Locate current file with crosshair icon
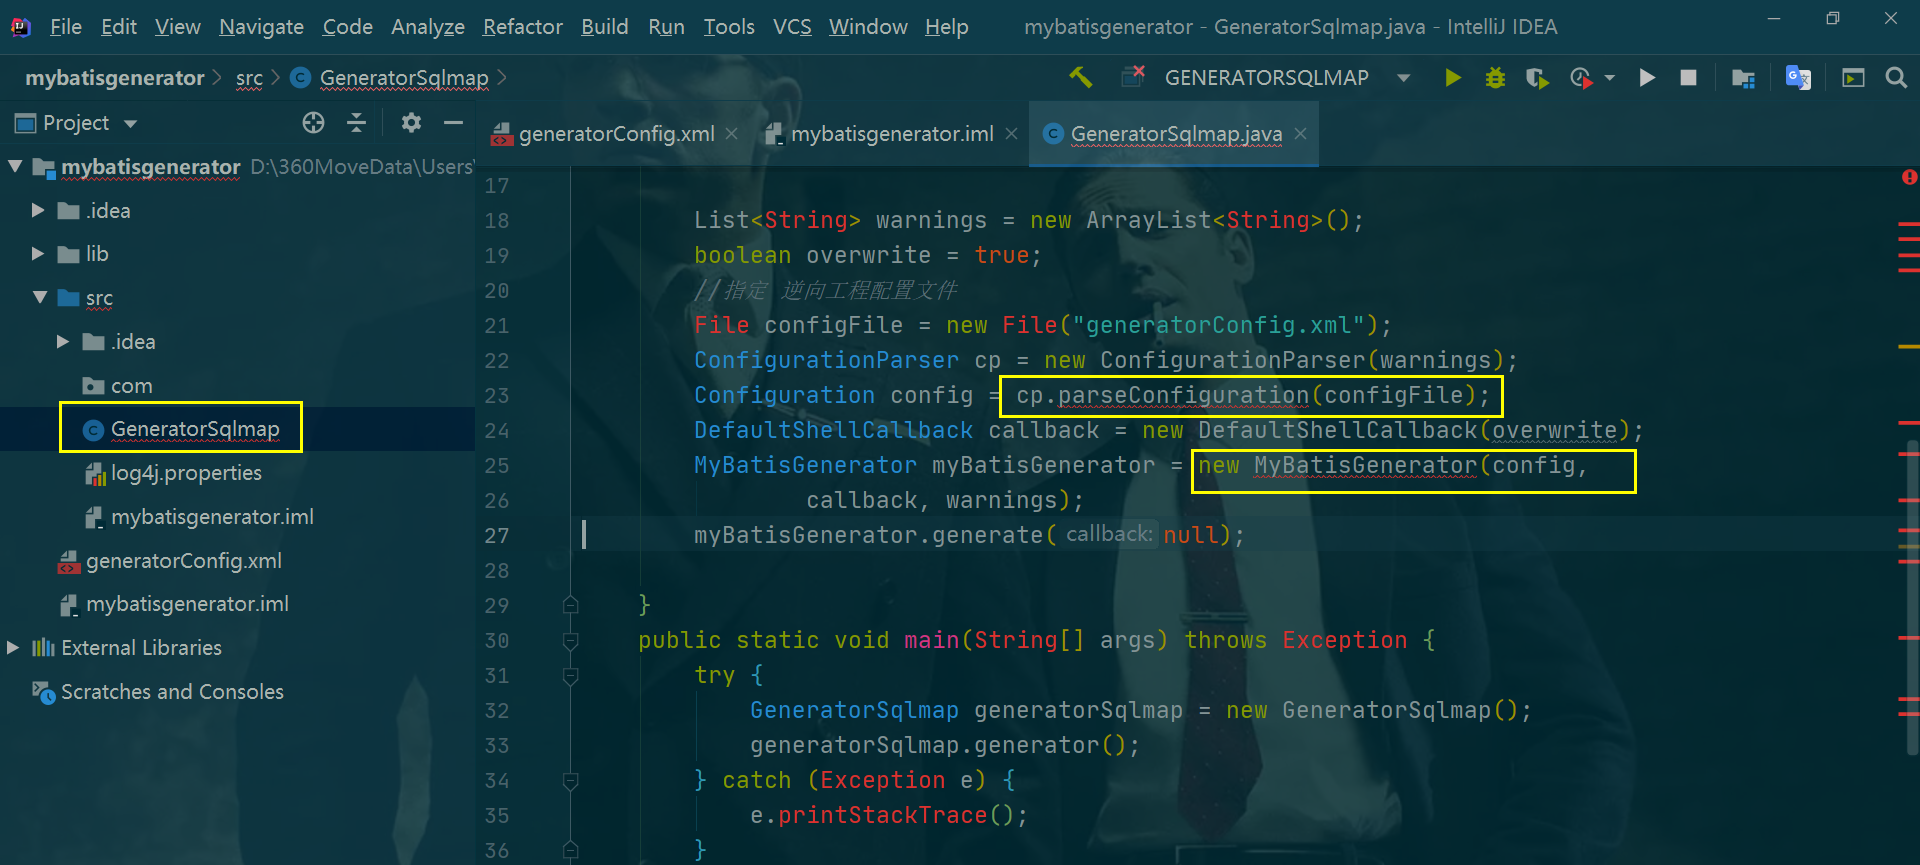Viewport: 1920px width, 865px height. point(314,122)
